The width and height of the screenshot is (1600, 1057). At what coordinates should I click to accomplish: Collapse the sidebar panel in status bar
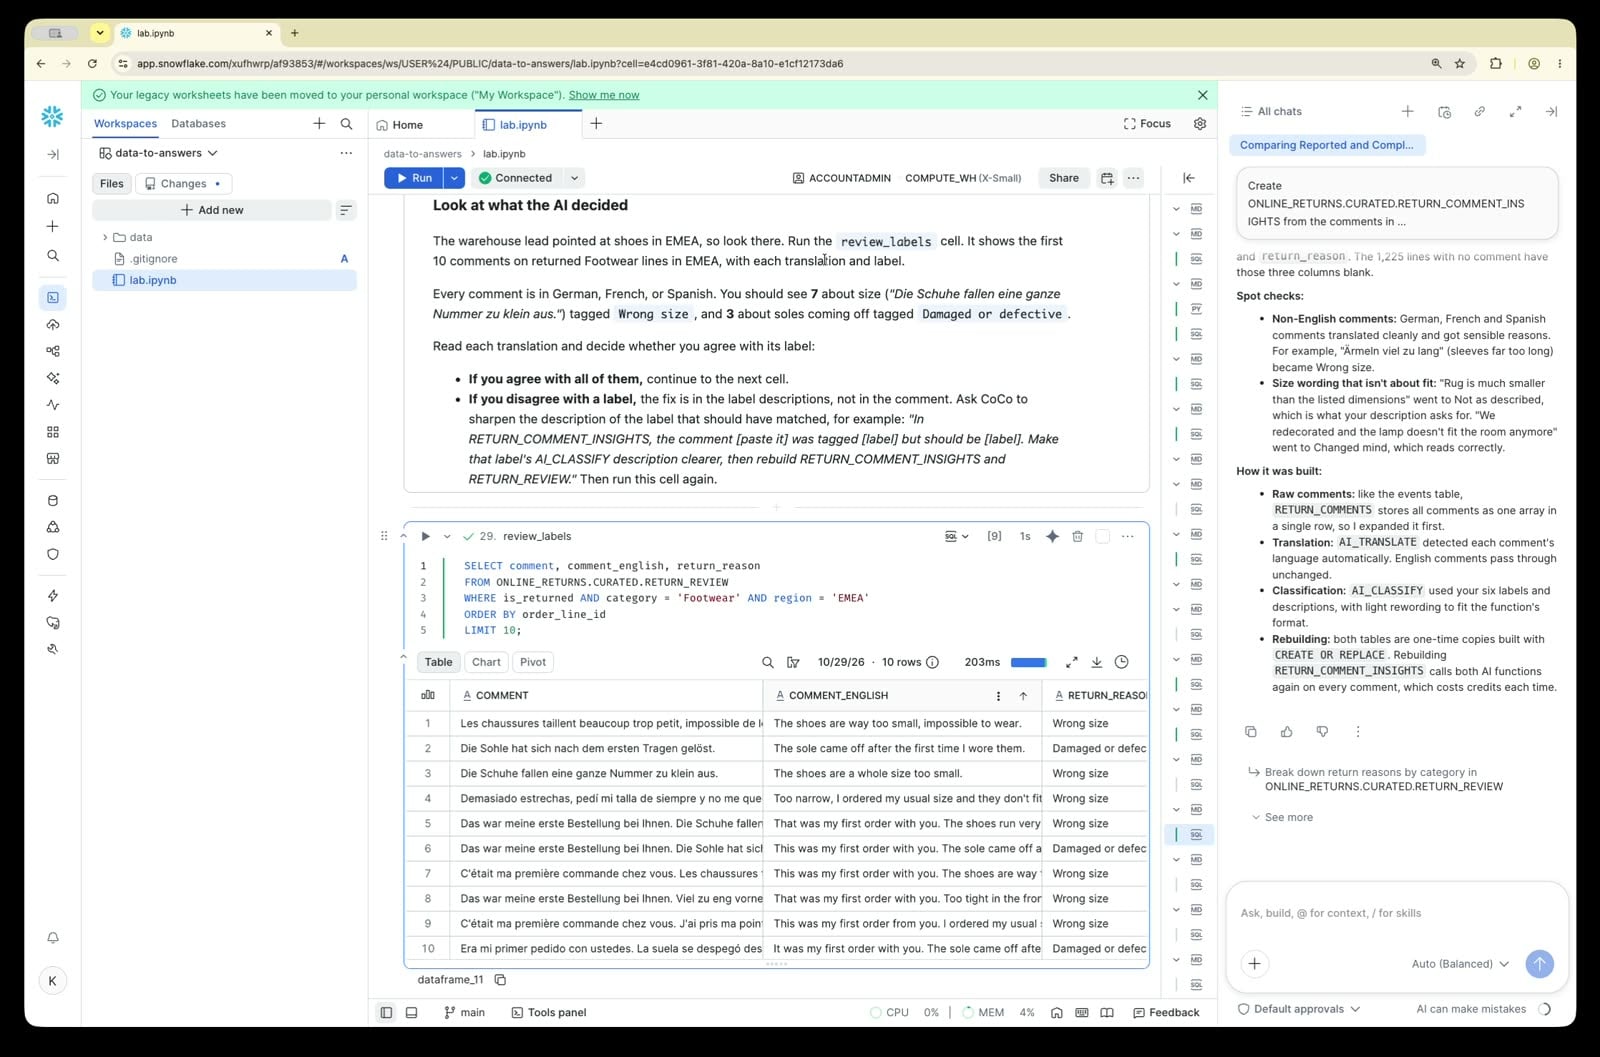(x=386, y=1012)
